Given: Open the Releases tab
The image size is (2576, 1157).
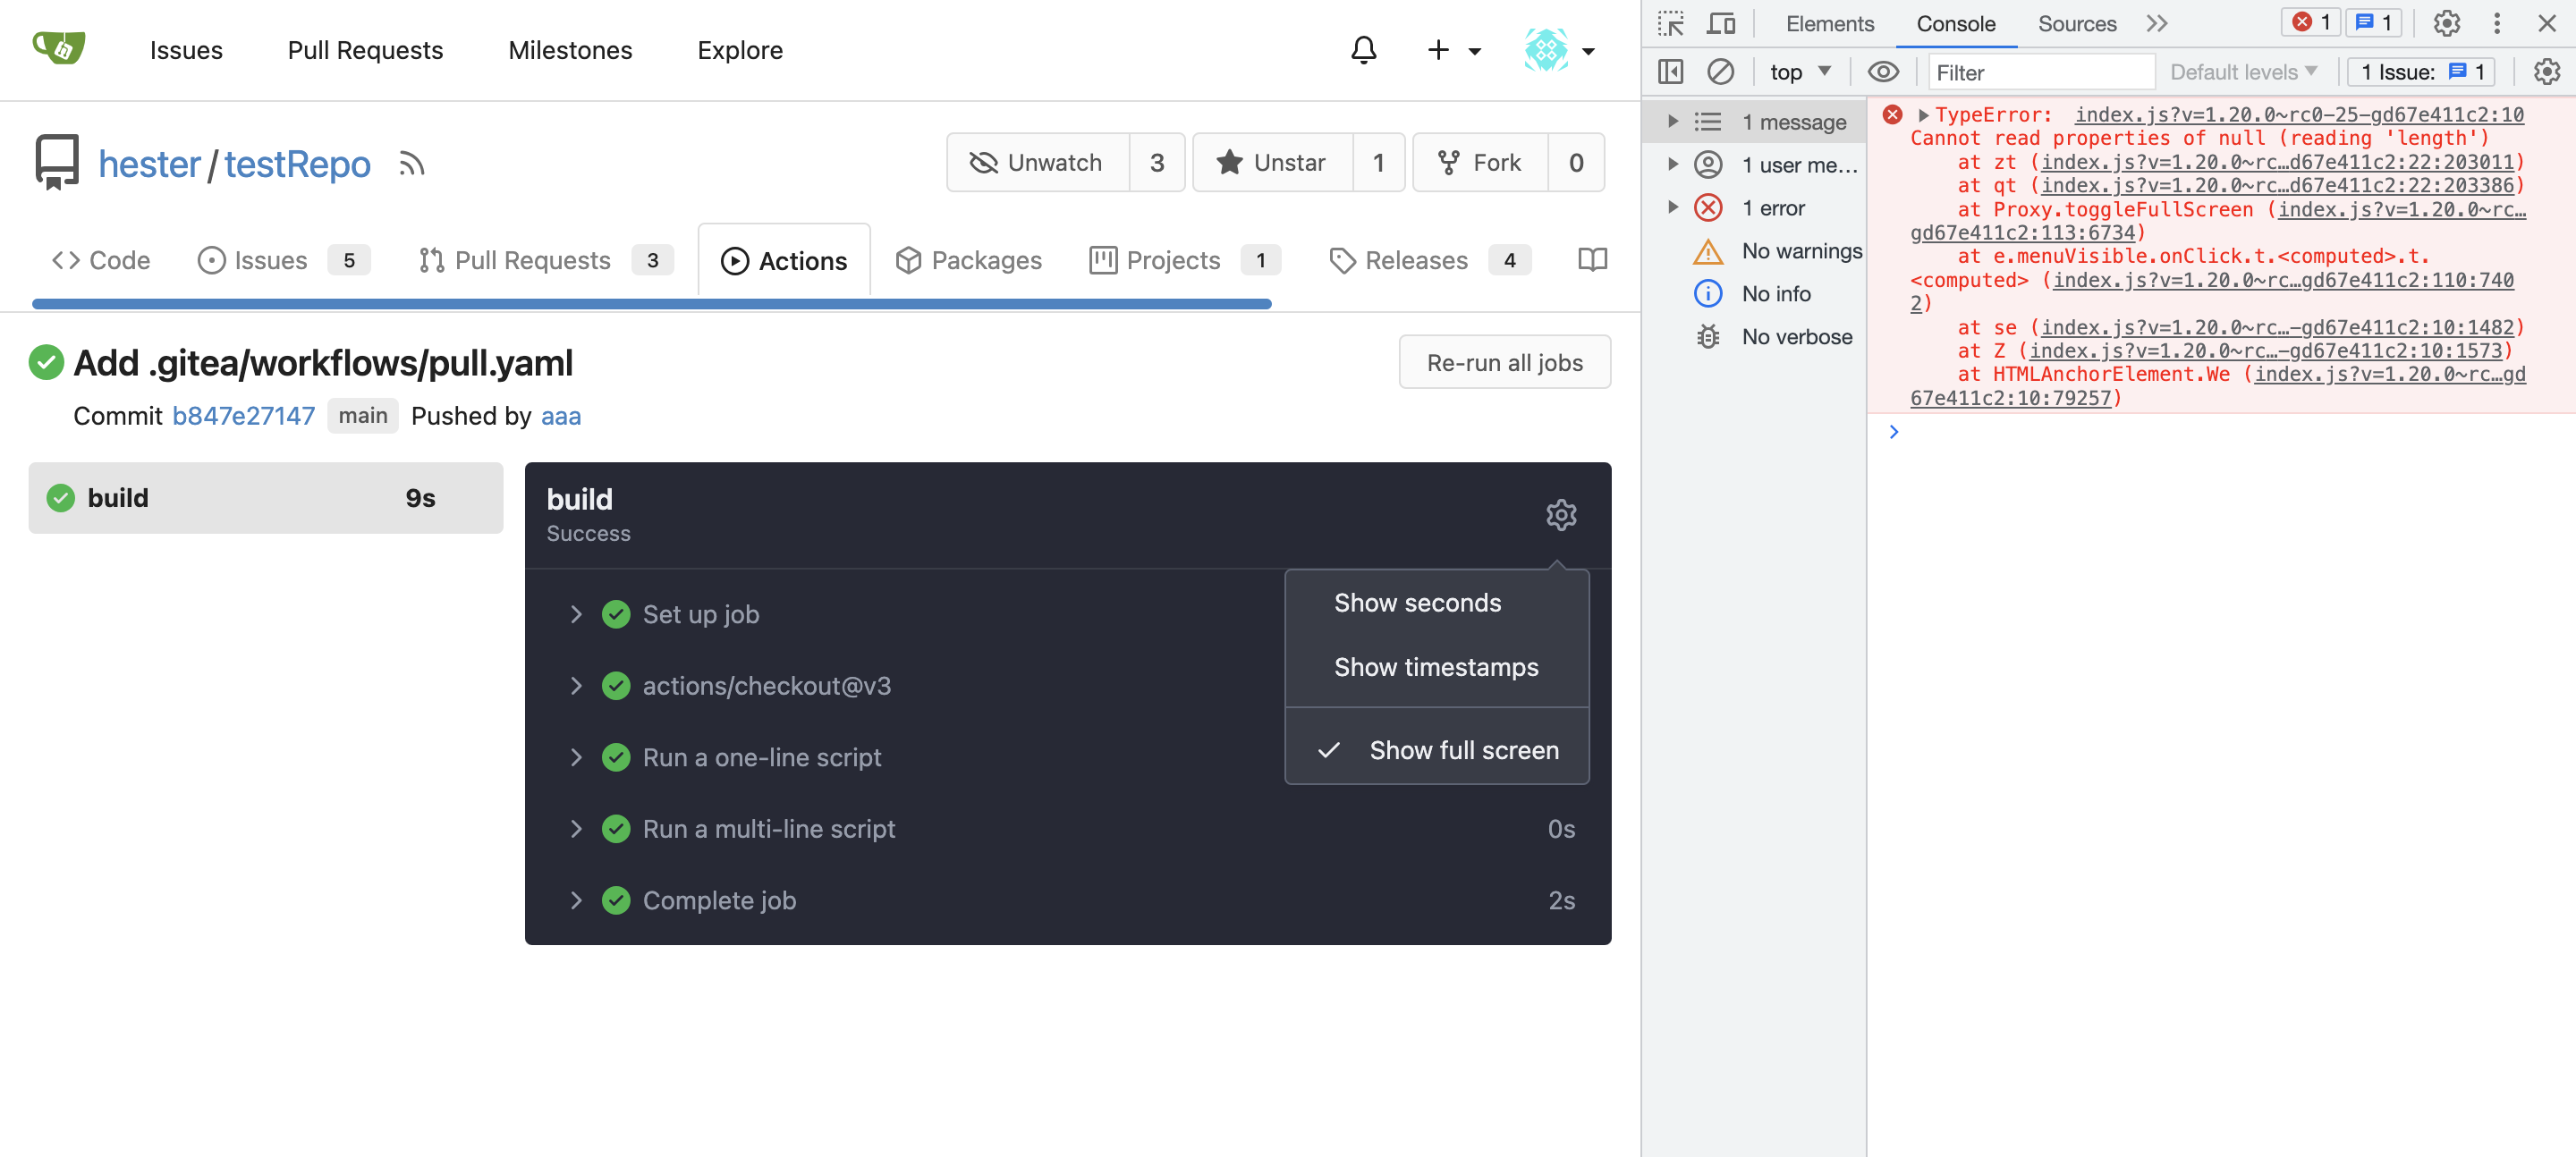Looking at the screenshot, I should (1428, 260).
